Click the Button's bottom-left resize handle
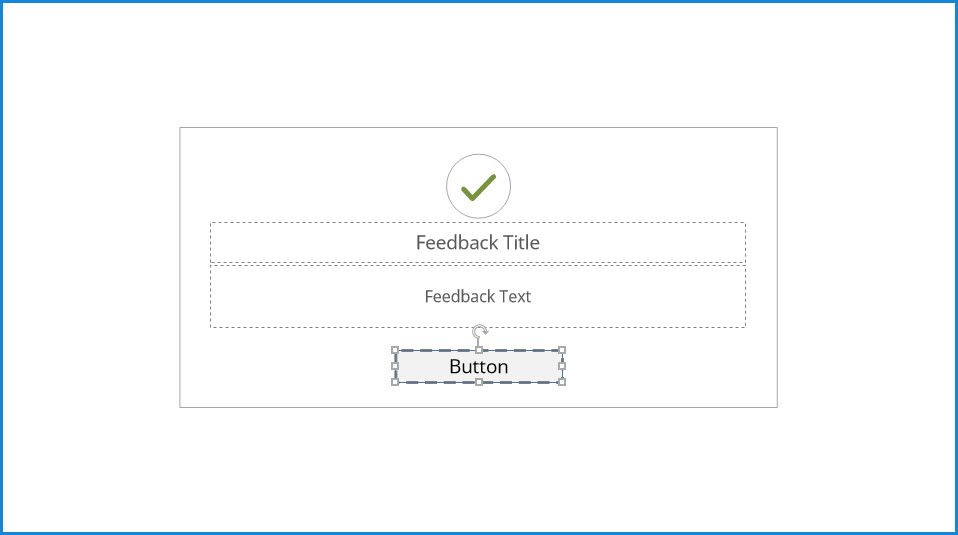 (396, 382)
